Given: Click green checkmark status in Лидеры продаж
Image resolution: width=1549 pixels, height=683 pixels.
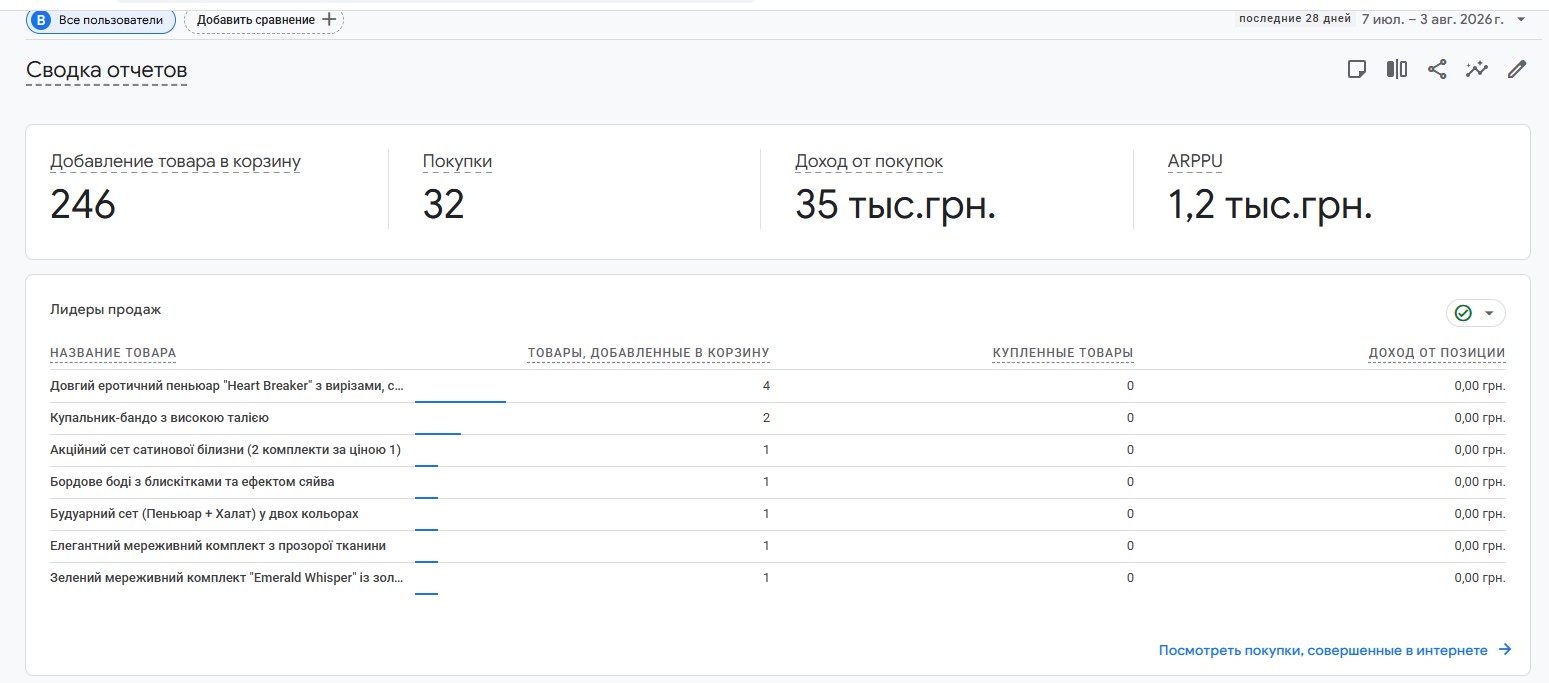Looking at the screenshot, I should 1463,313.
